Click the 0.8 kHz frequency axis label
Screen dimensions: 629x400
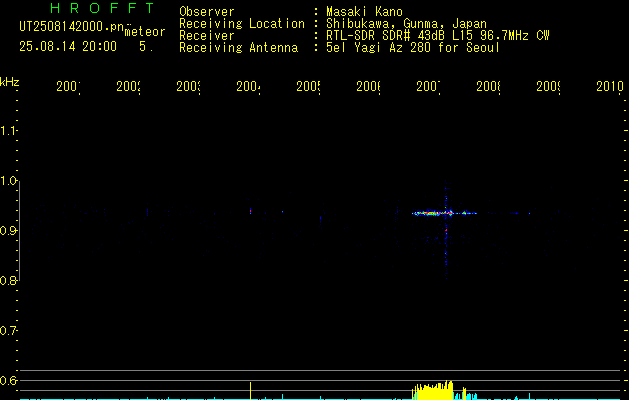pyautogui.click(x=8, y=280)
